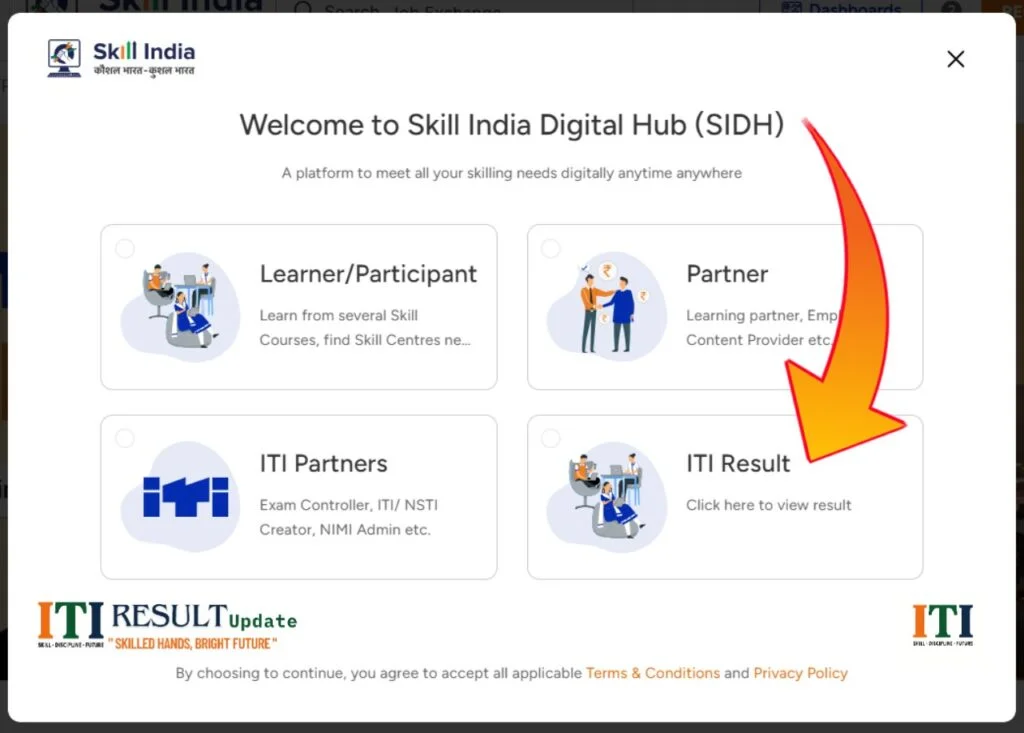Click 'Click here to view result' text
The width and height of the screenshot is (1024, 733).
coord(769,505)
